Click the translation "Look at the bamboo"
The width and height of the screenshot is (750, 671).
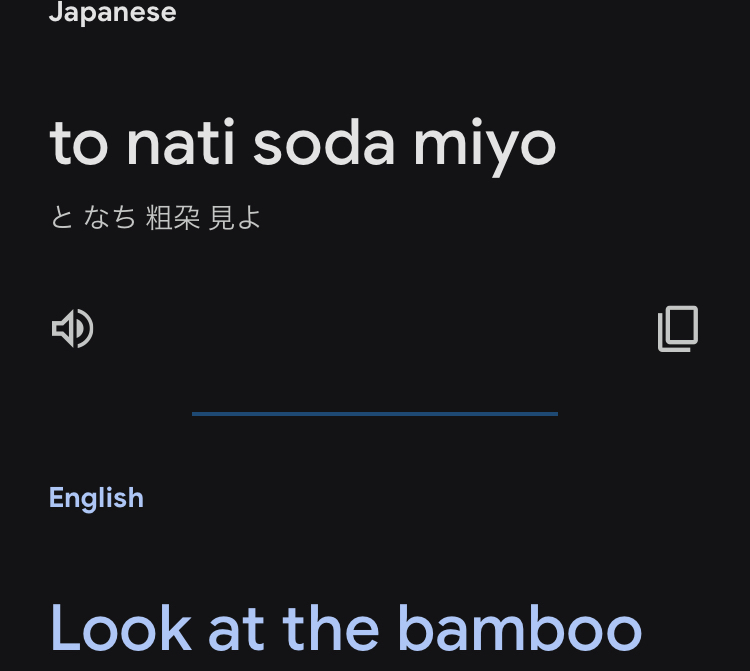pyautogui.click(x=345, y=628)
